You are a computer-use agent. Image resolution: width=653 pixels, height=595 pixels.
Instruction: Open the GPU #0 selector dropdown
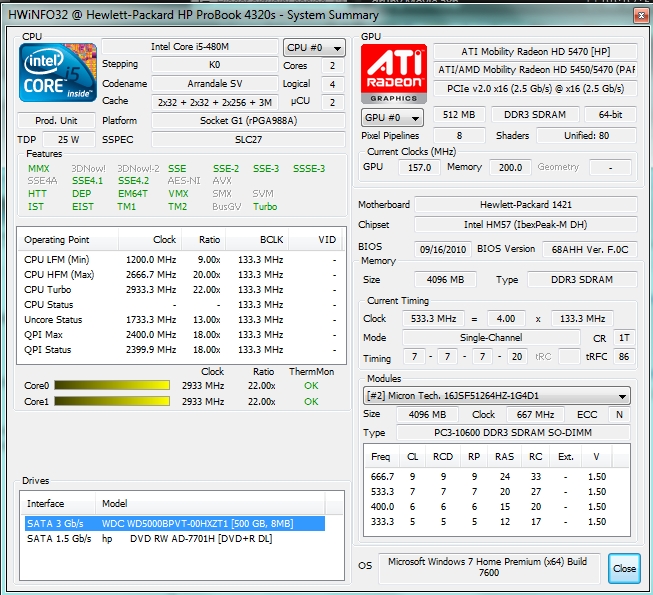click(x=392, y=117)
